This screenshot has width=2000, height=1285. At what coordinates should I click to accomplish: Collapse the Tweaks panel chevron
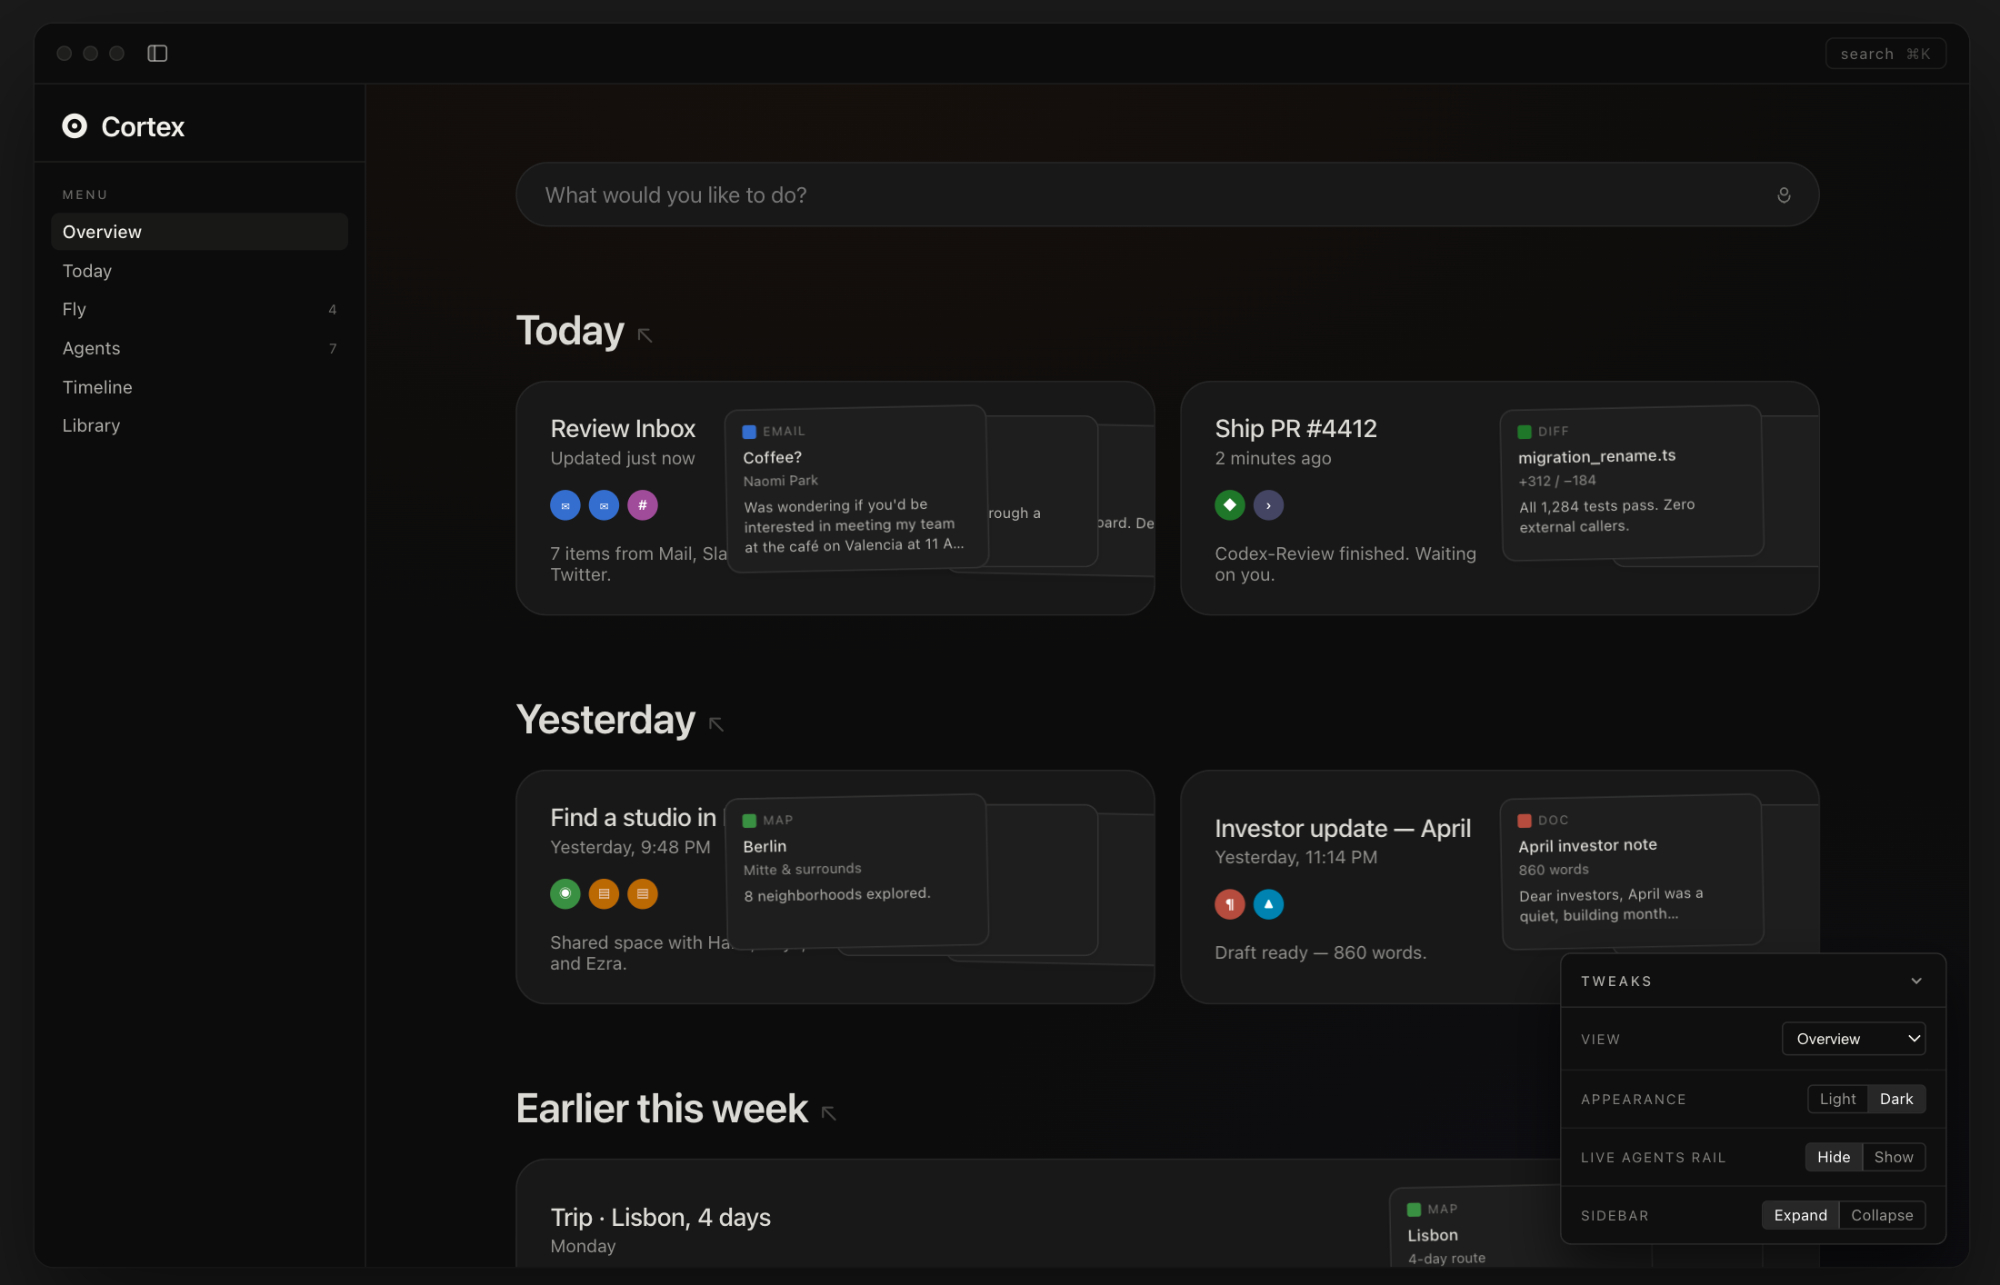pos(1916,981)
